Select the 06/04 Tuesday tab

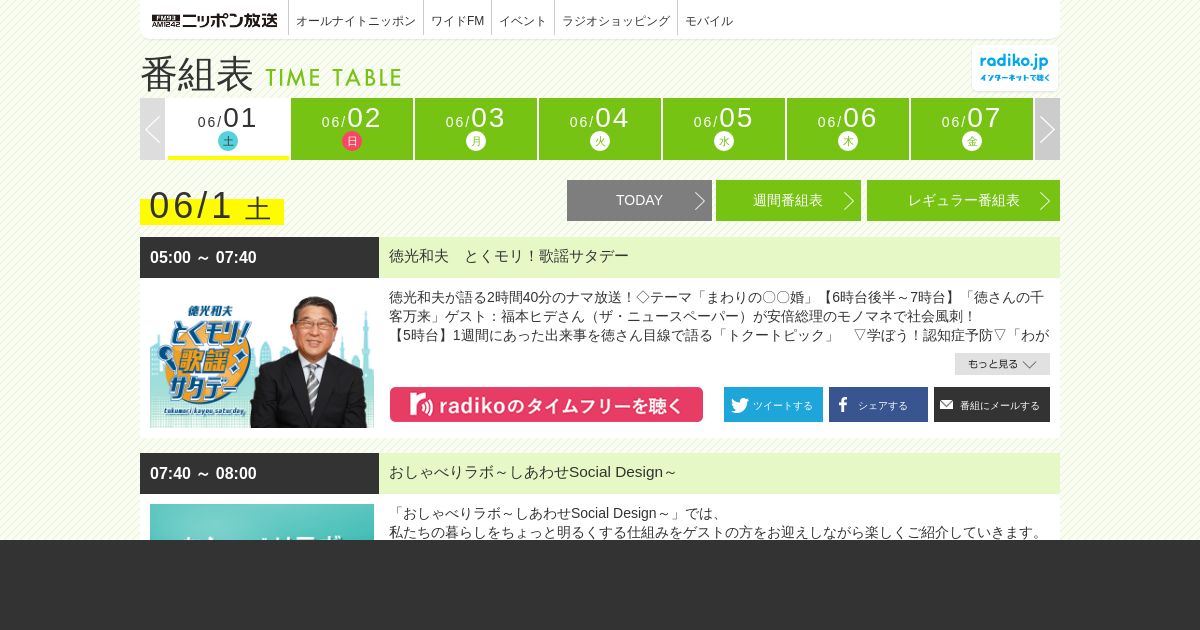(600, 129)
